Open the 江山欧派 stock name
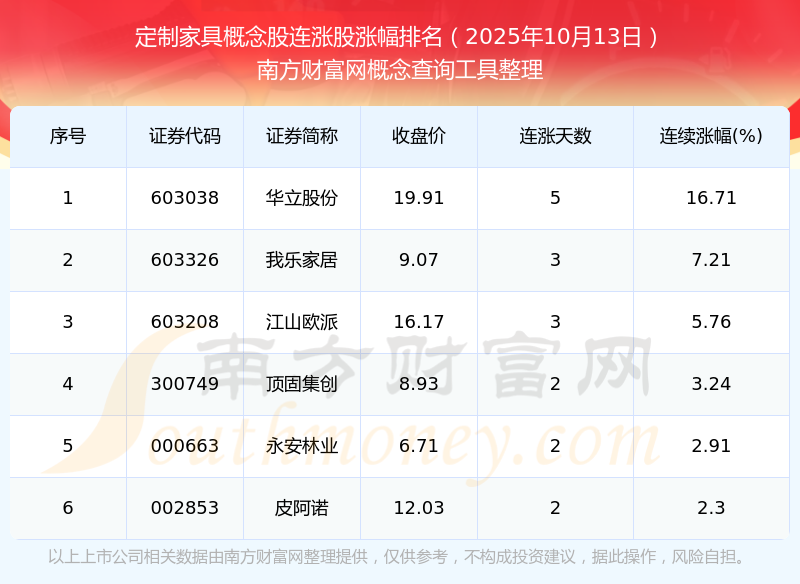The width and height of the screenshot is (800, 584). pyautogui.click(x=302, y=322)
